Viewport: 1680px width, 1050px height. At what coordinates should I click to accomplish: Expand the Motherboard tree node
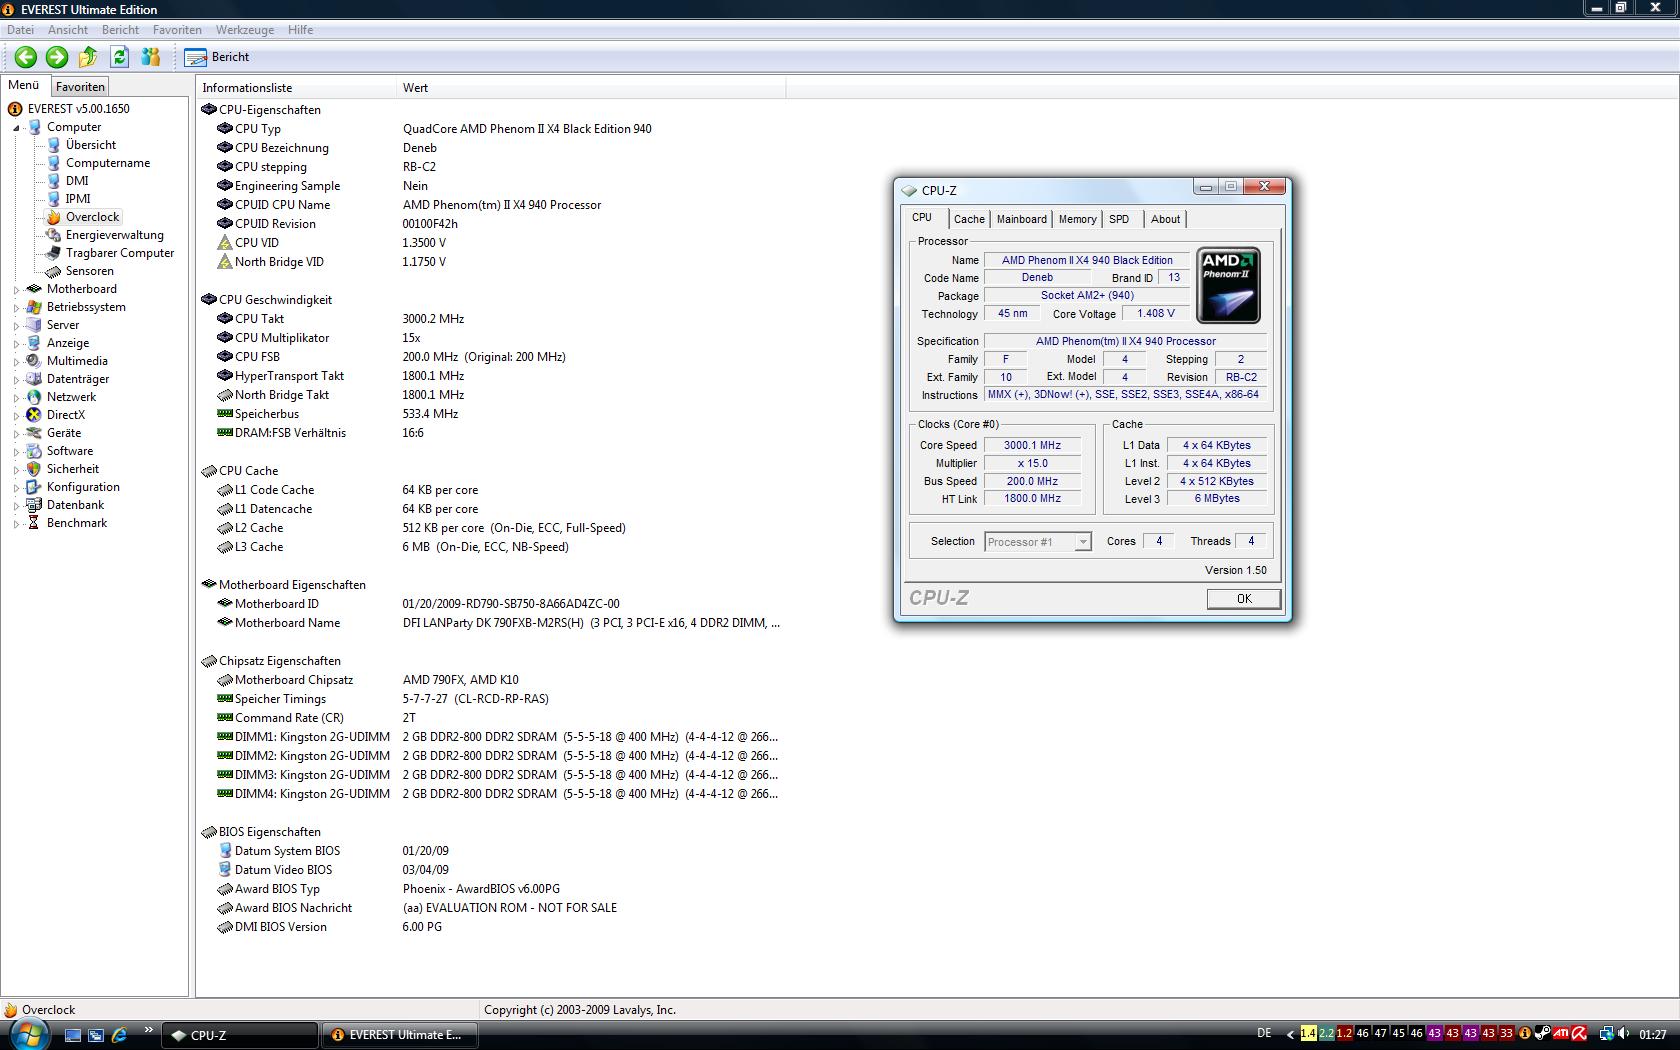[17, 290]
